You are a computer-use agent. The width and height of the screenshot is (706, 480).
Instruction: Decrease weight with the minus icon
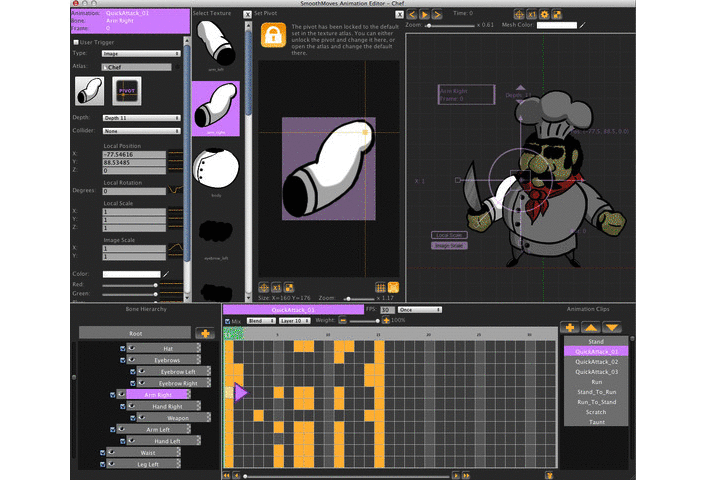(x=343, y=320)
